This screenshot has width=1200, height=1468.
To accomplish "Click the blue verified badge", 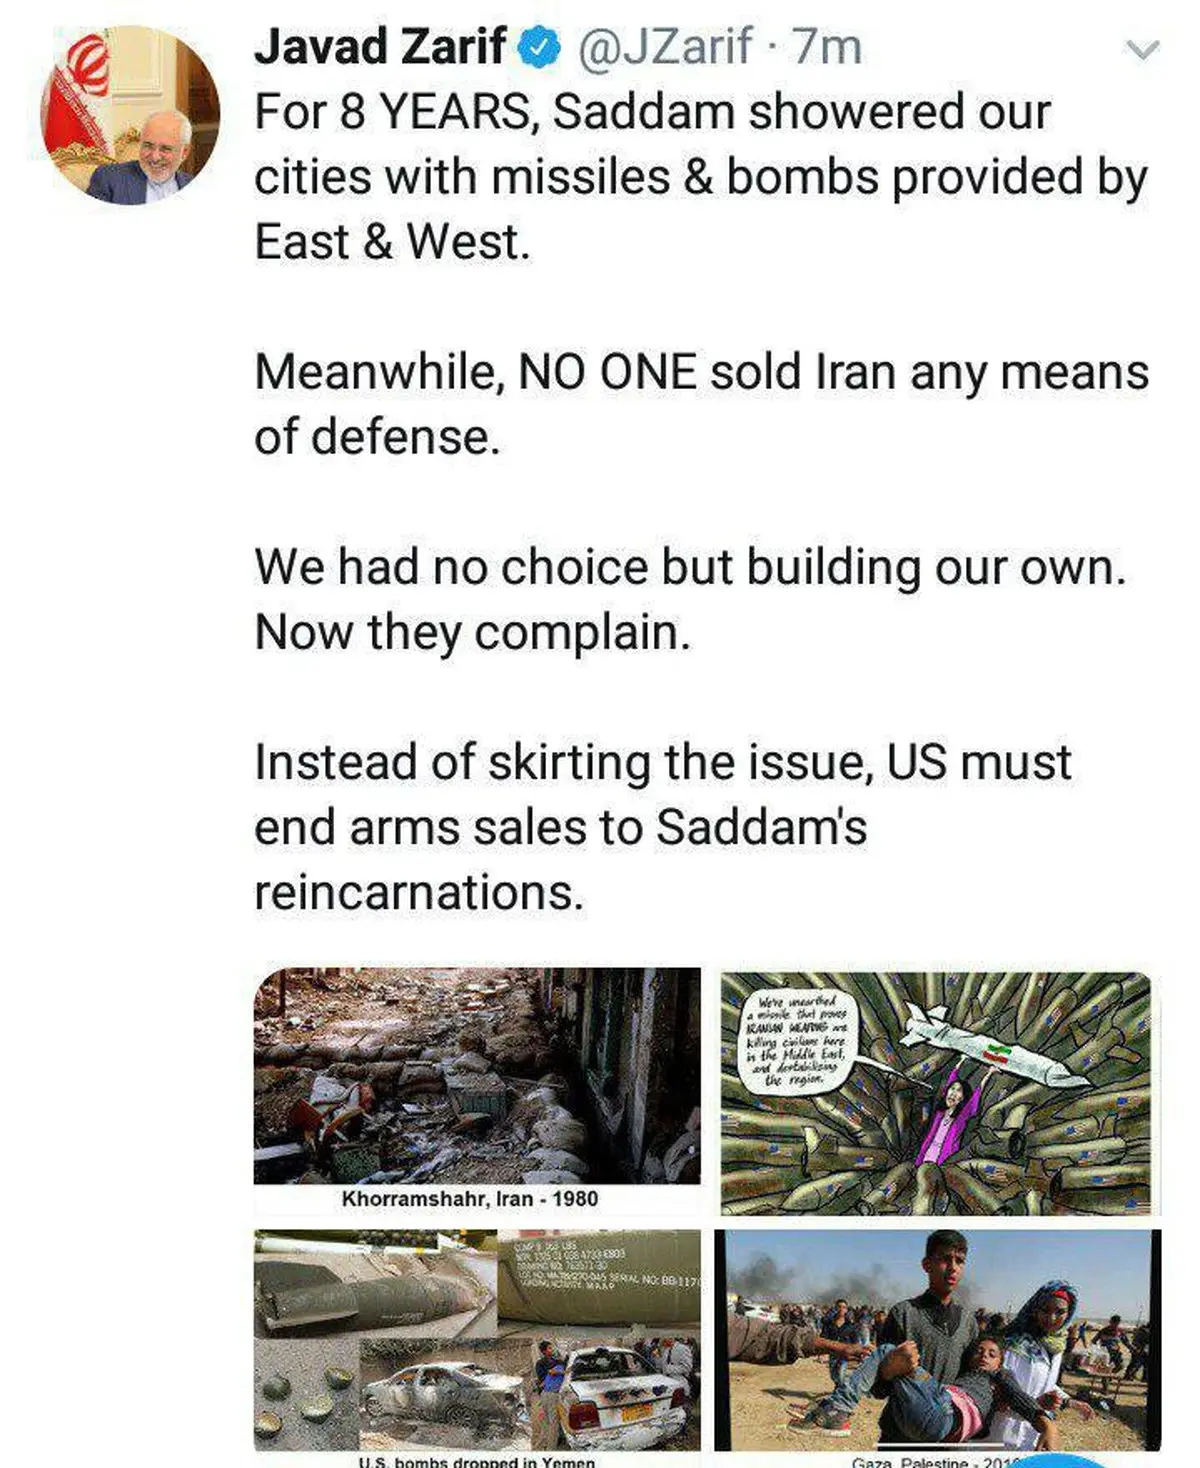I will tap(541, 48).
